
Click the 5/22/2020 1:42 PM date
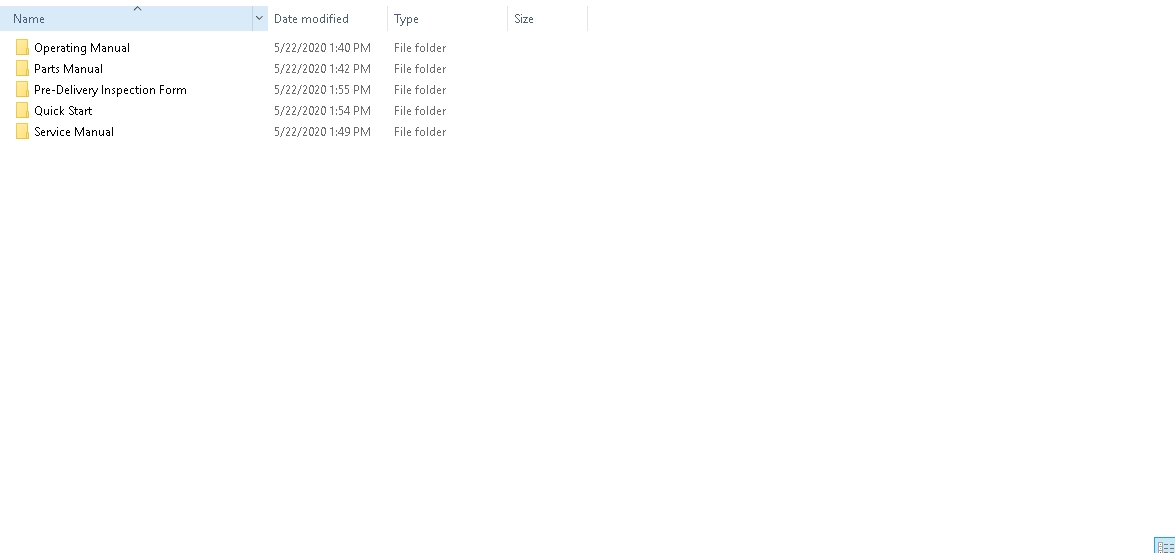(322, 69)
